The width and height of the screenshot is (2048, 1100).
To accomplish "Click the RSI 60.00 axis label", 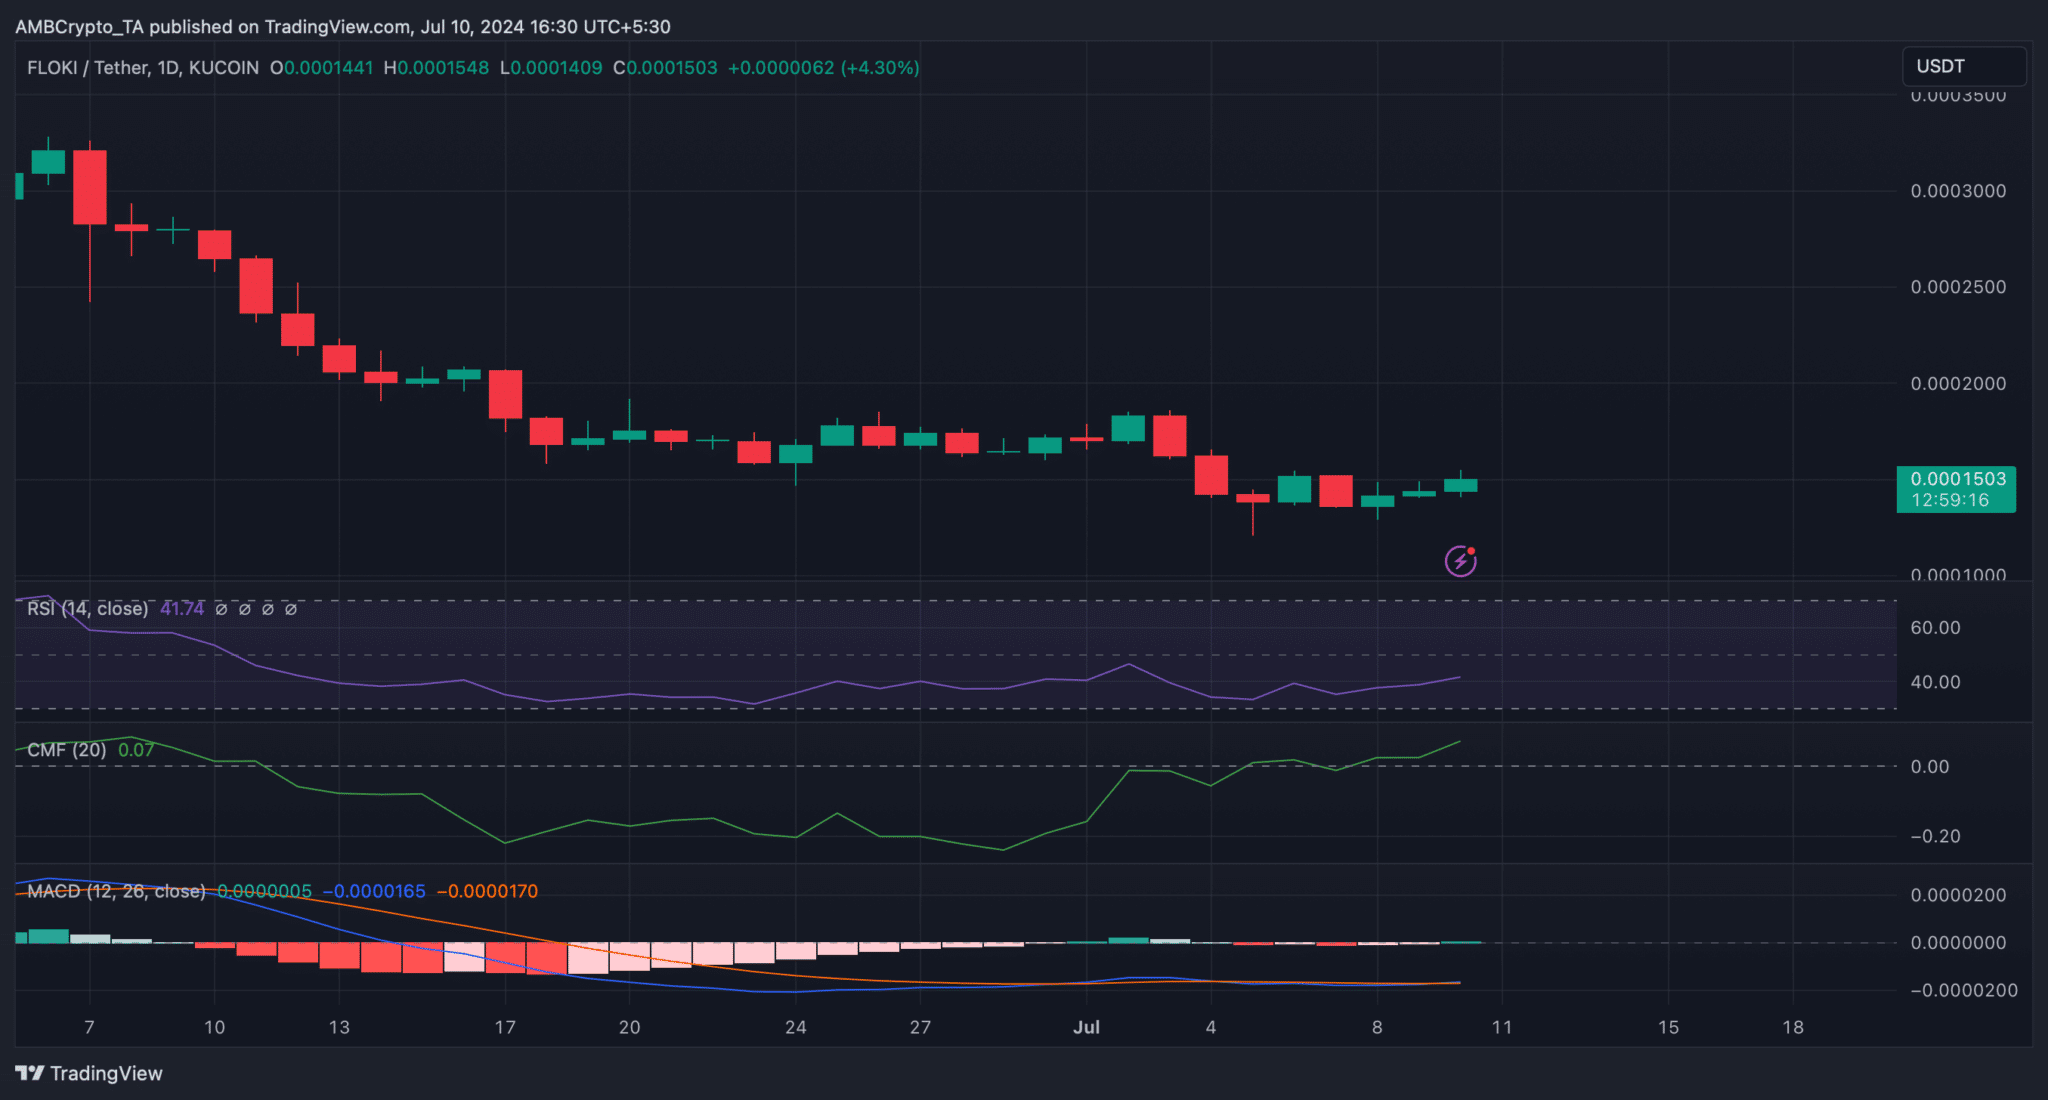I will (x=1936, y=628).
